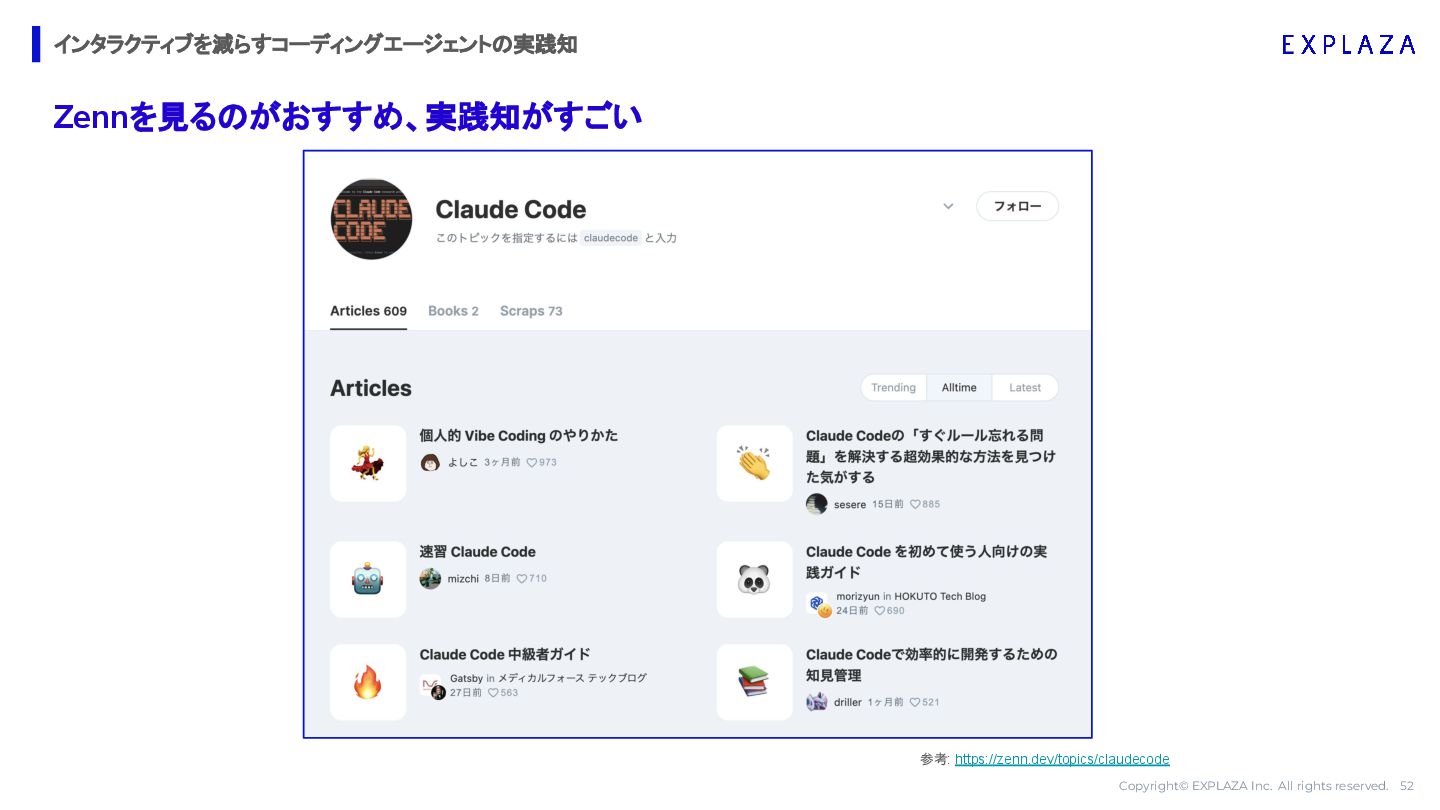Viewport: 1440px width, 810px height.
Task: Open the zenn.dev/topics/claudecode reference link
Action: click(1062, 760)
